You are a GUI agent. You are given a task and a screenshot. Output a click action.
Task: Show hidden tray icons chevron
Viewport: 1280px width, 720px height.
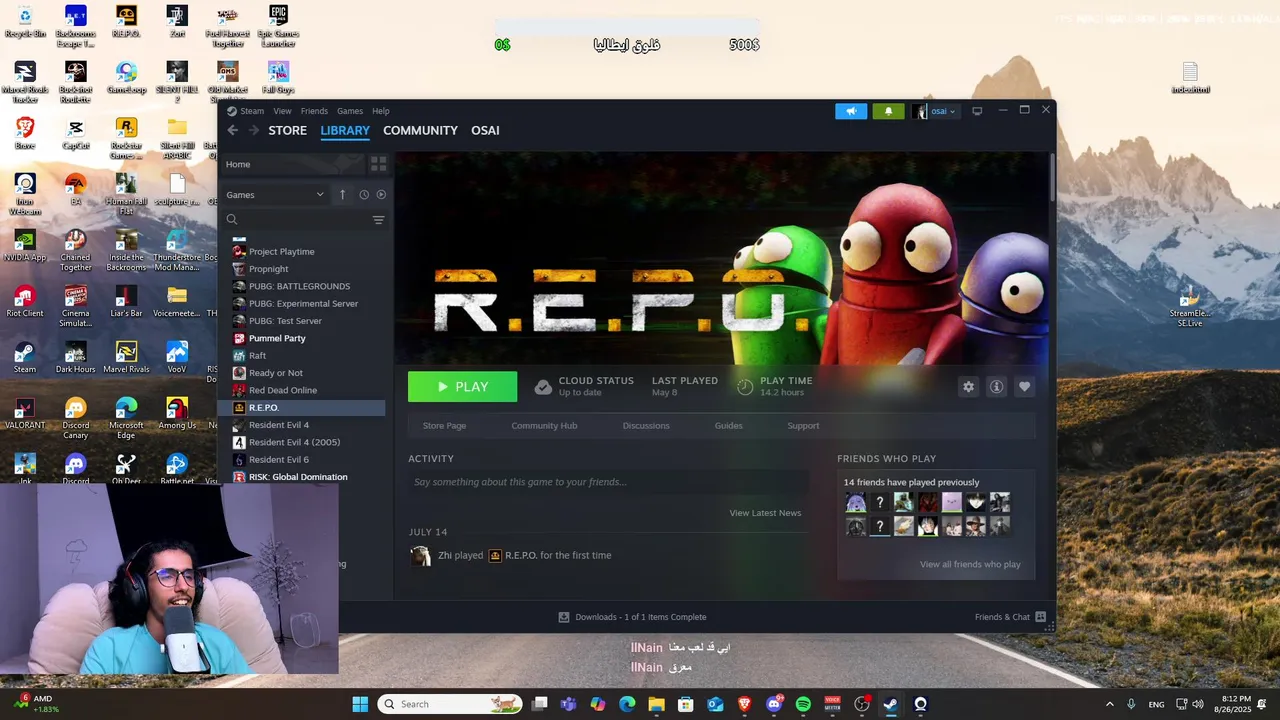click(1109, 704)
